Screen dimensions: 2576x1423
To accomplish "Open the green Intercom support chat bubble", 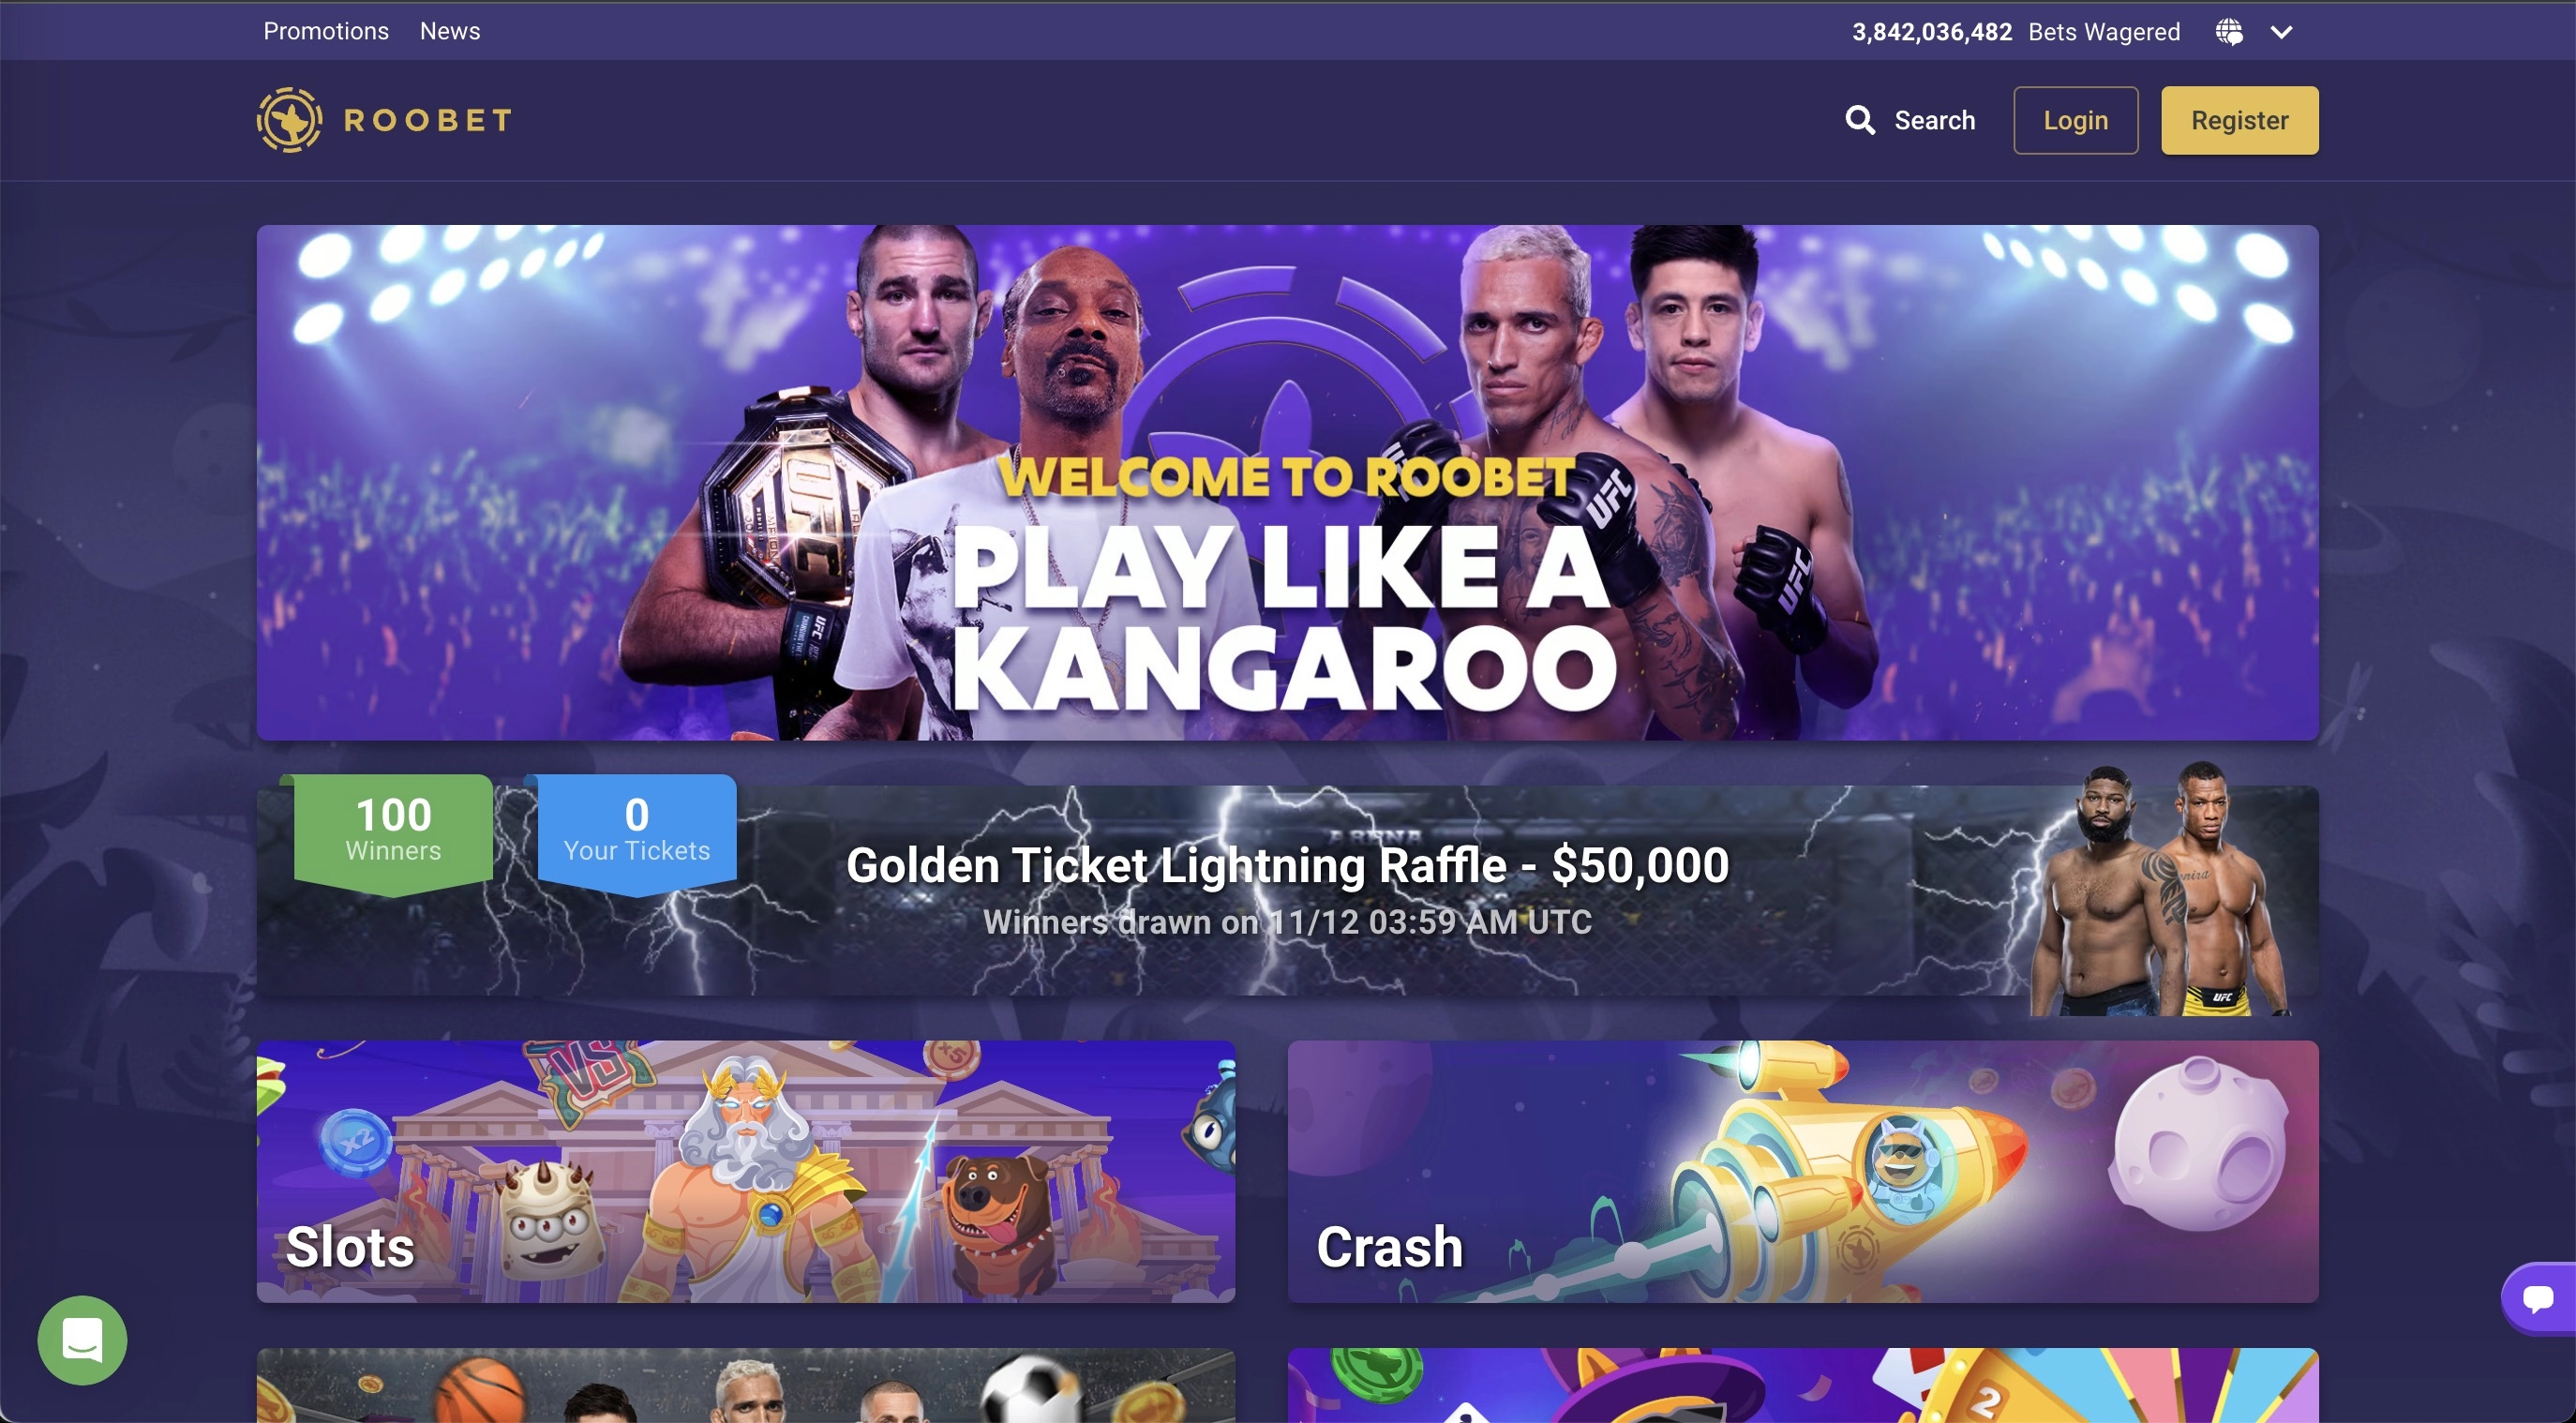I will tap(82, 1340).
